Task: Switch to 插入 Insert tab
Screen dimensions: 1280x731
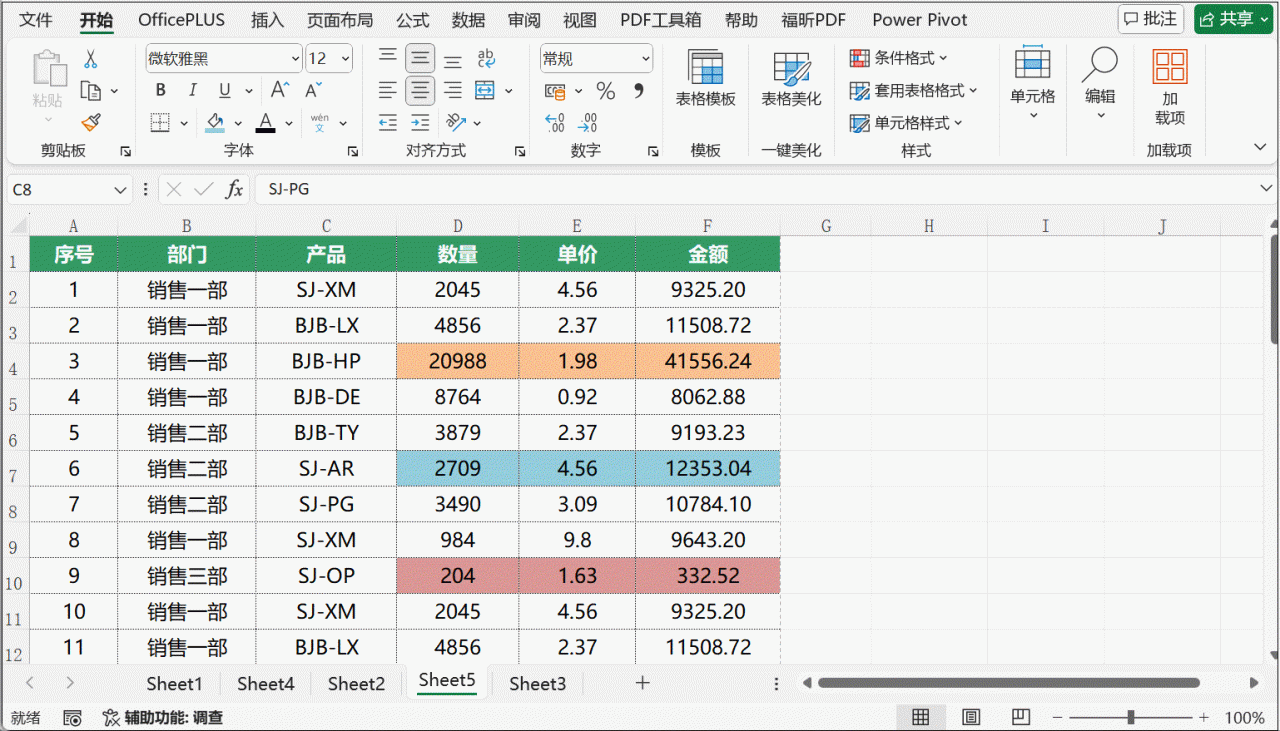Action: click(x=267, y=20)
